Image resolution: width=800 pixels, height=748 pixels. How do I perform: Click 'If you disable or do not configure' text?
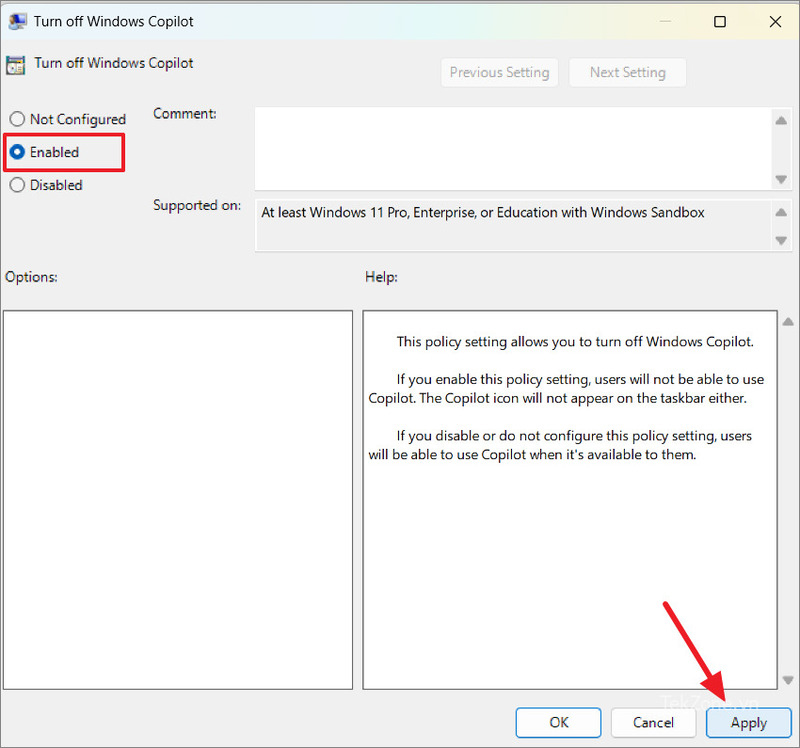coord(560,445)
